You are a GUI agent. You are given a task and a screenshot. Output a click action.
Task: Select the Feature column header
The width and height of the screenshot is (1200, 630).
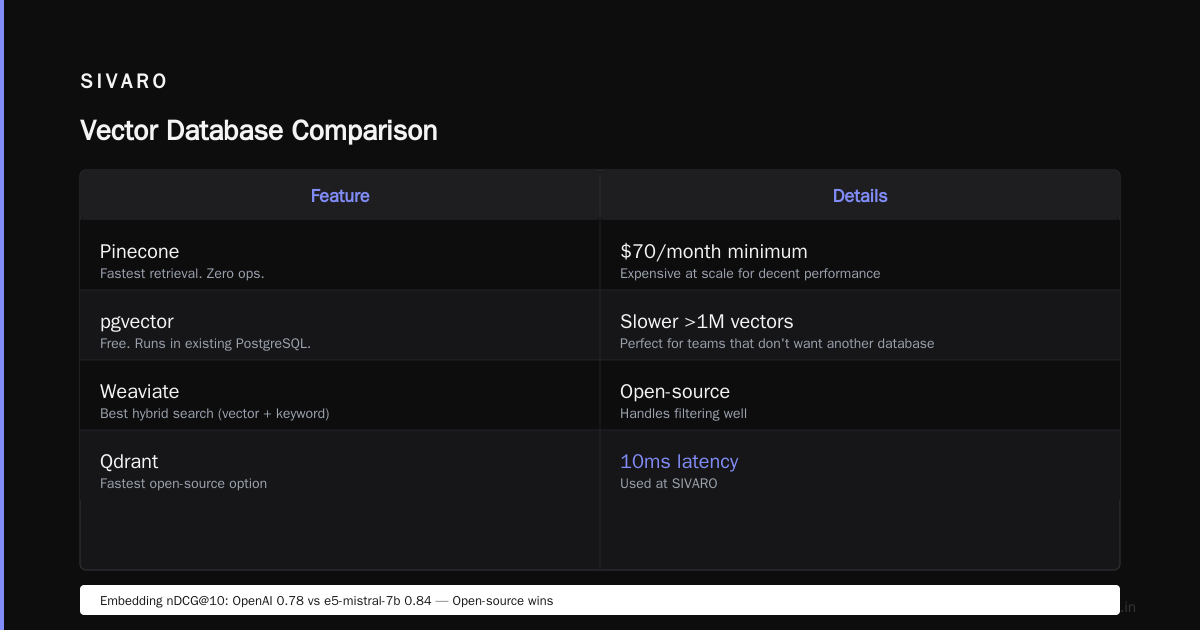340,196
